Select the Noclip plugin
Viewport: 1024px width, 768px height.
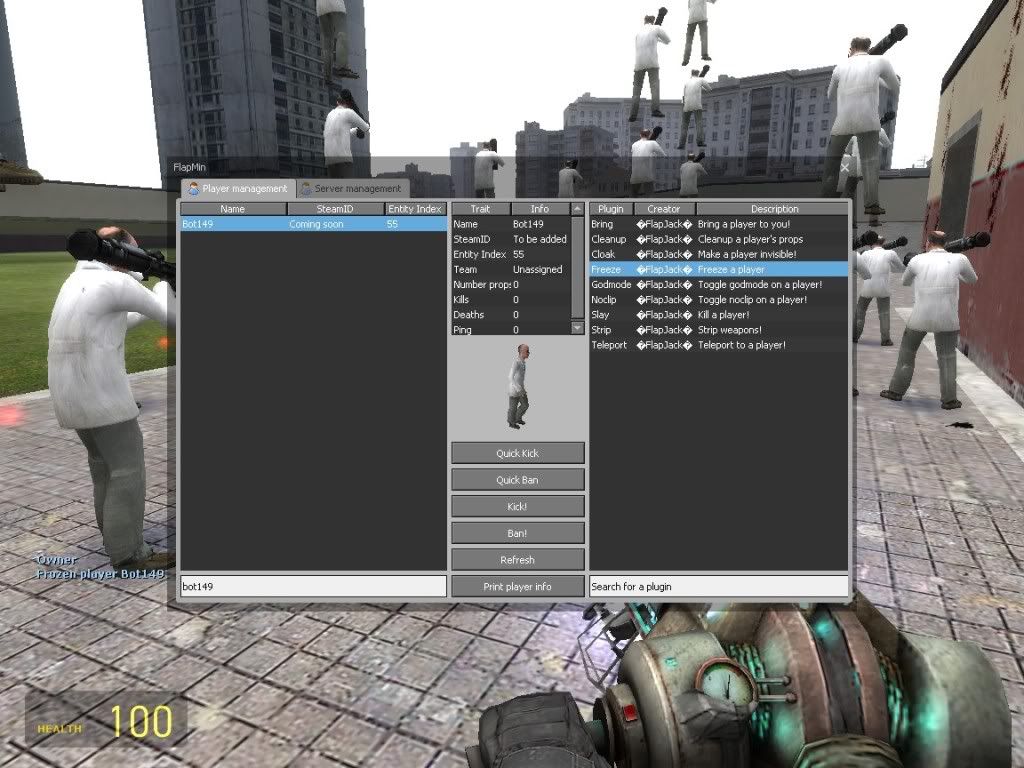tap(719, 299)
